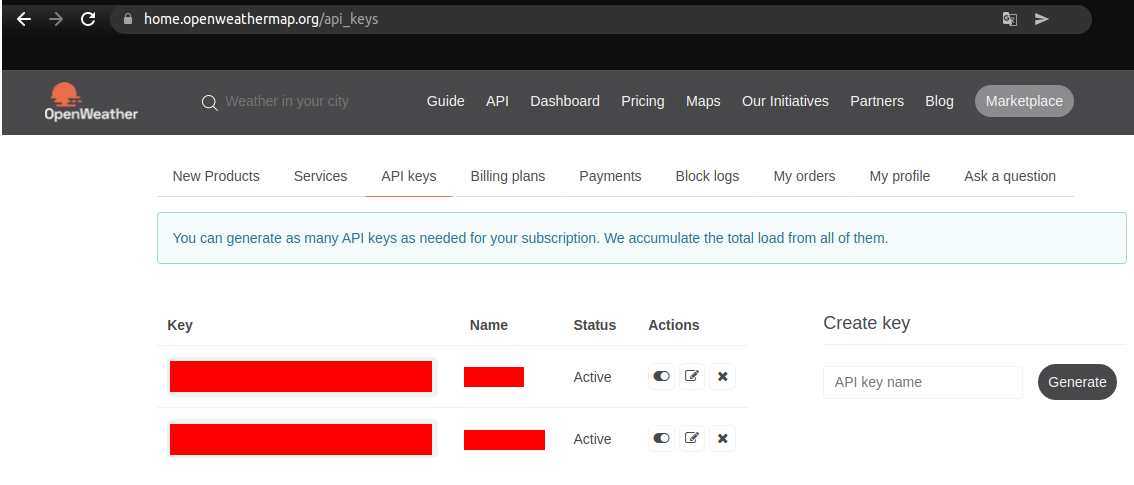Edit the second API key's name
Viewport: 1134px width, 485px height.
click(x=692, y=438)
